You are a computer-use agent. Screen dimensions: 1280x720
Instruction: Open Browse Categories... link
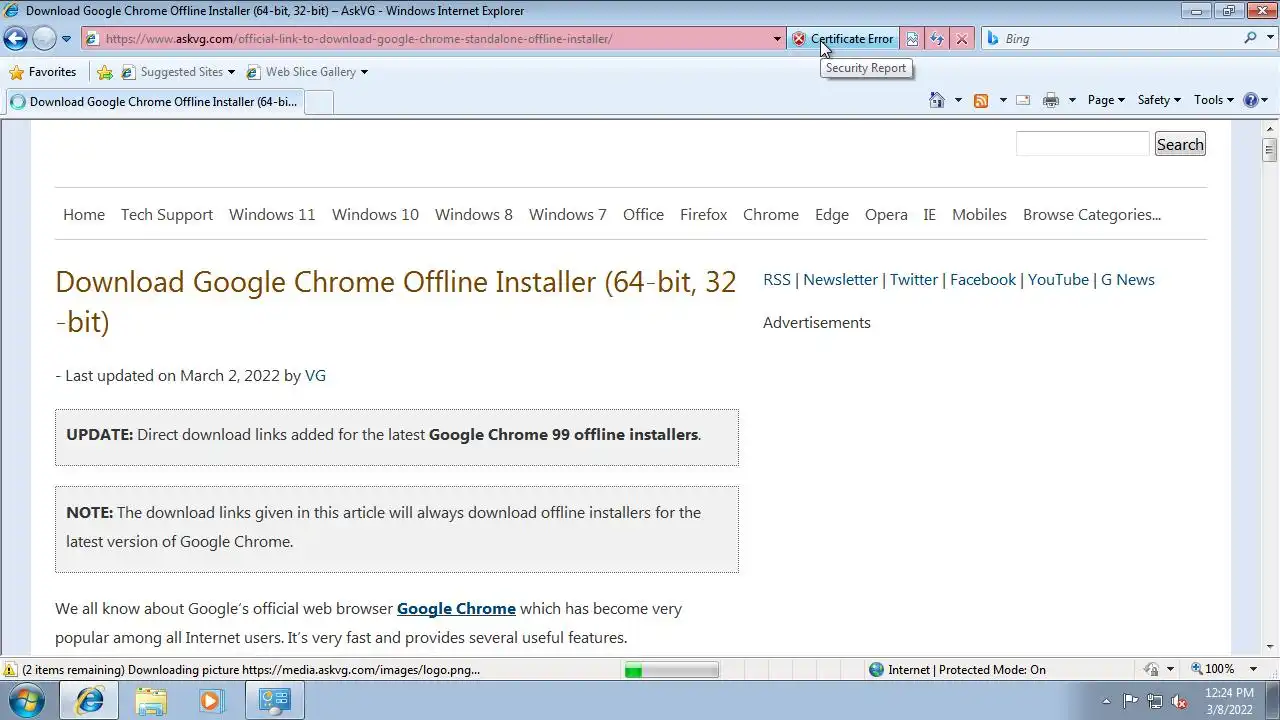point(1092,214)
